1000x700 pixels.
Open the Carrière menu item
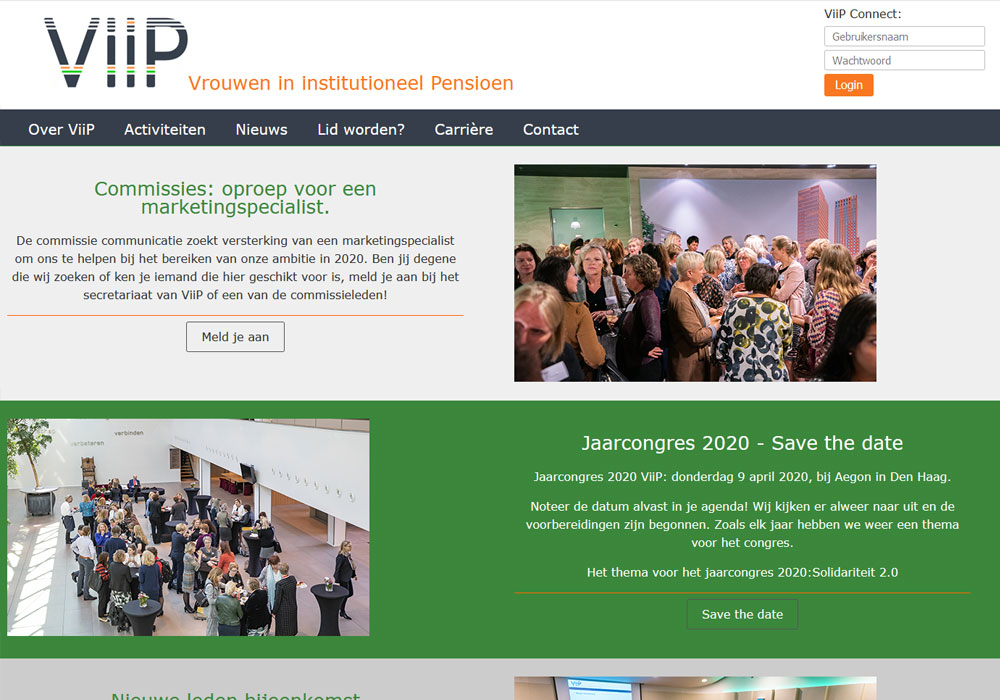(464, 129)
